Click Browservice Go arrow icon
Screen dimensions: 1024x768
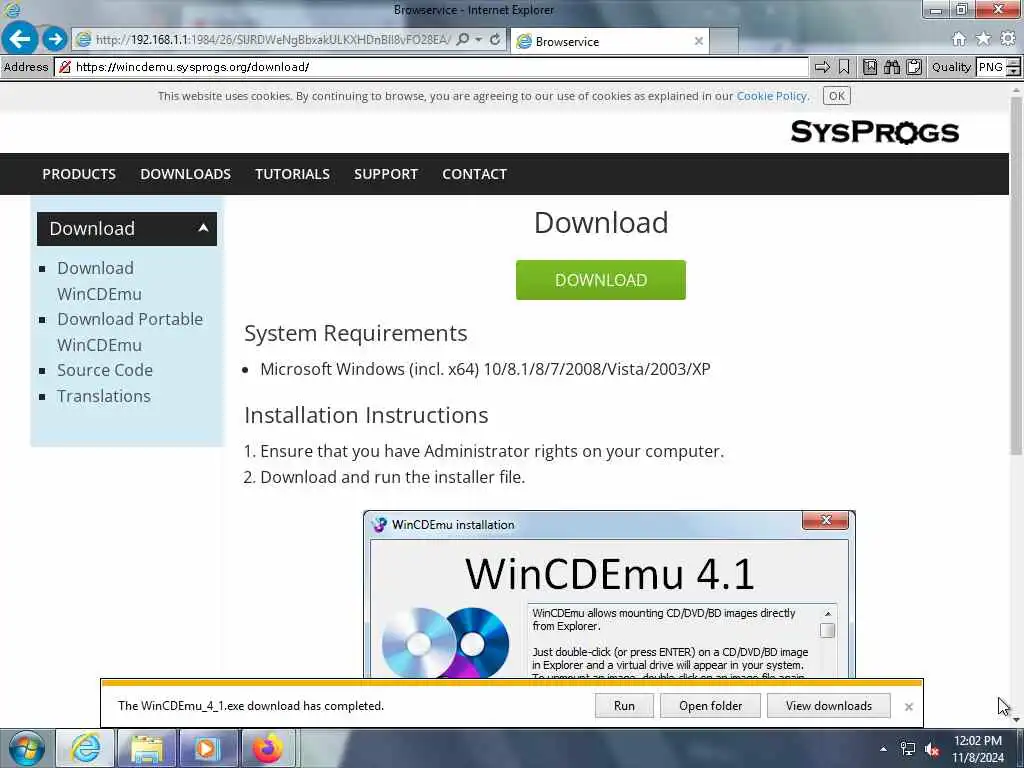point(822,67)
